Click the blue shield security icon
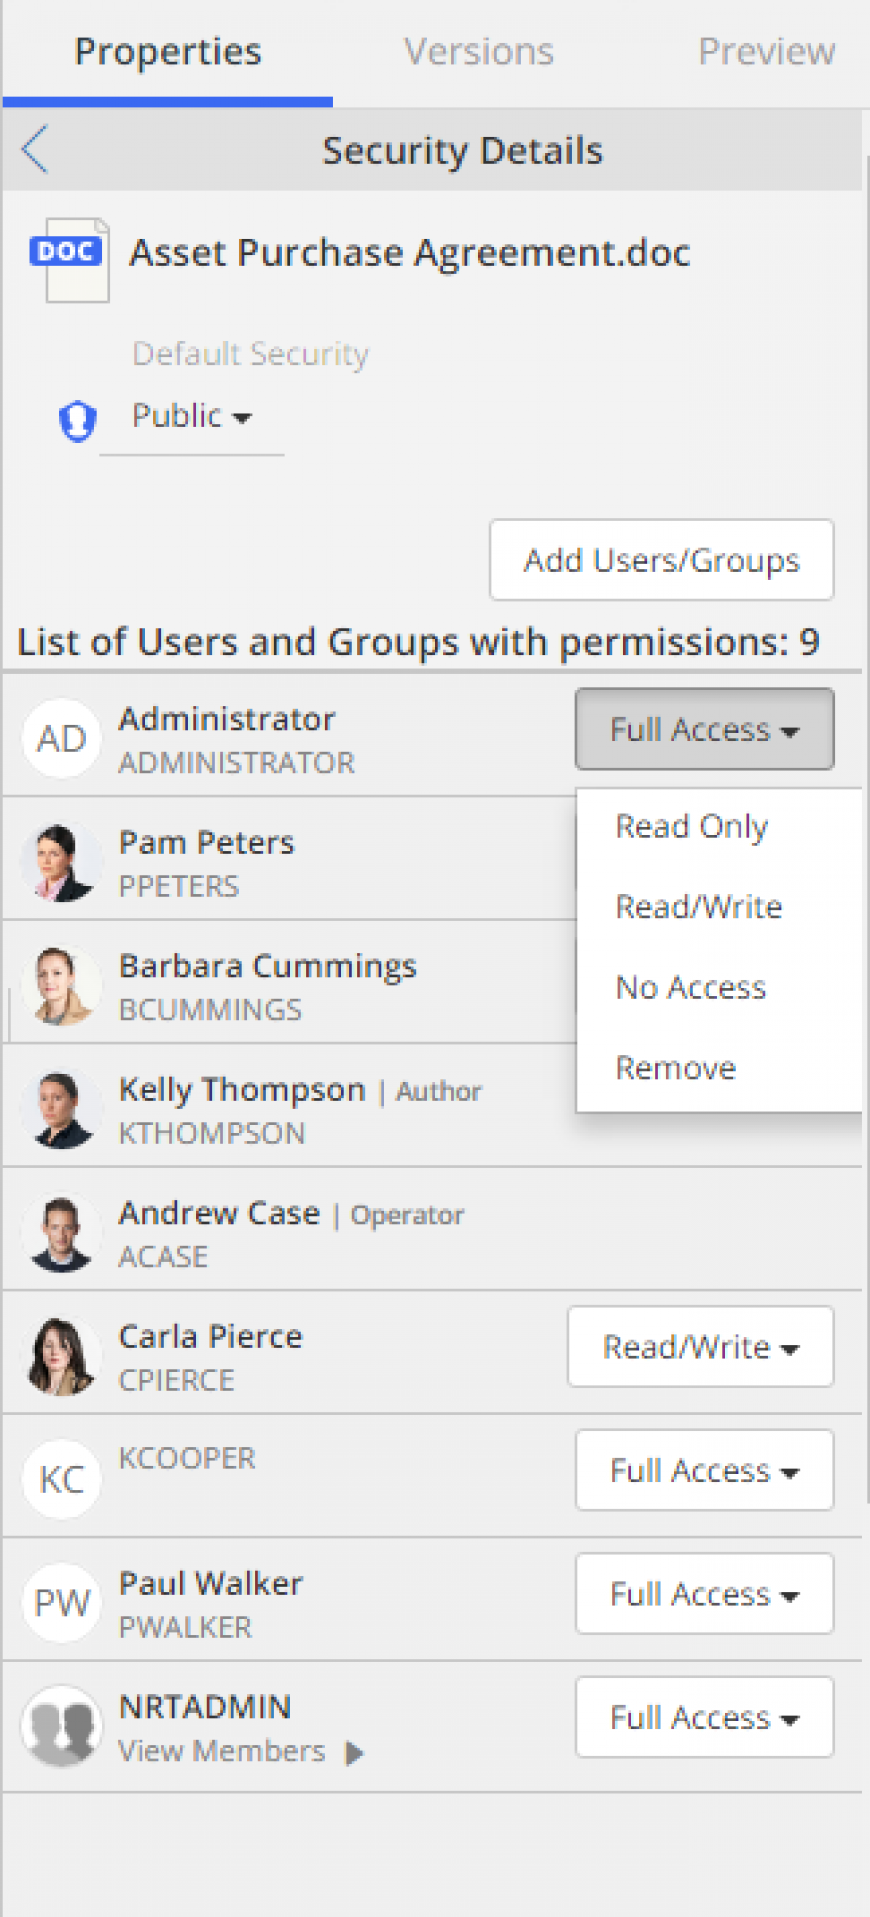 [77, 420]
